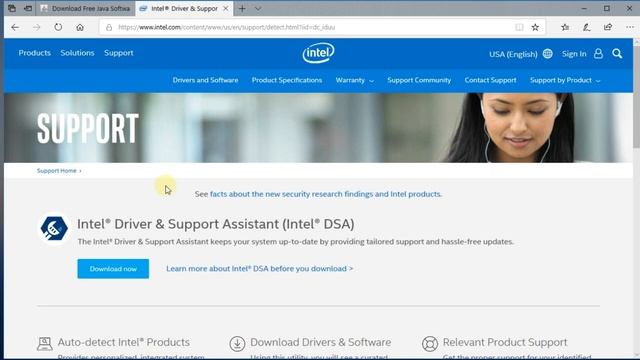
Task: Click the Intel Driver & Support Assistant heading
Action: click(x=216, y=224)
